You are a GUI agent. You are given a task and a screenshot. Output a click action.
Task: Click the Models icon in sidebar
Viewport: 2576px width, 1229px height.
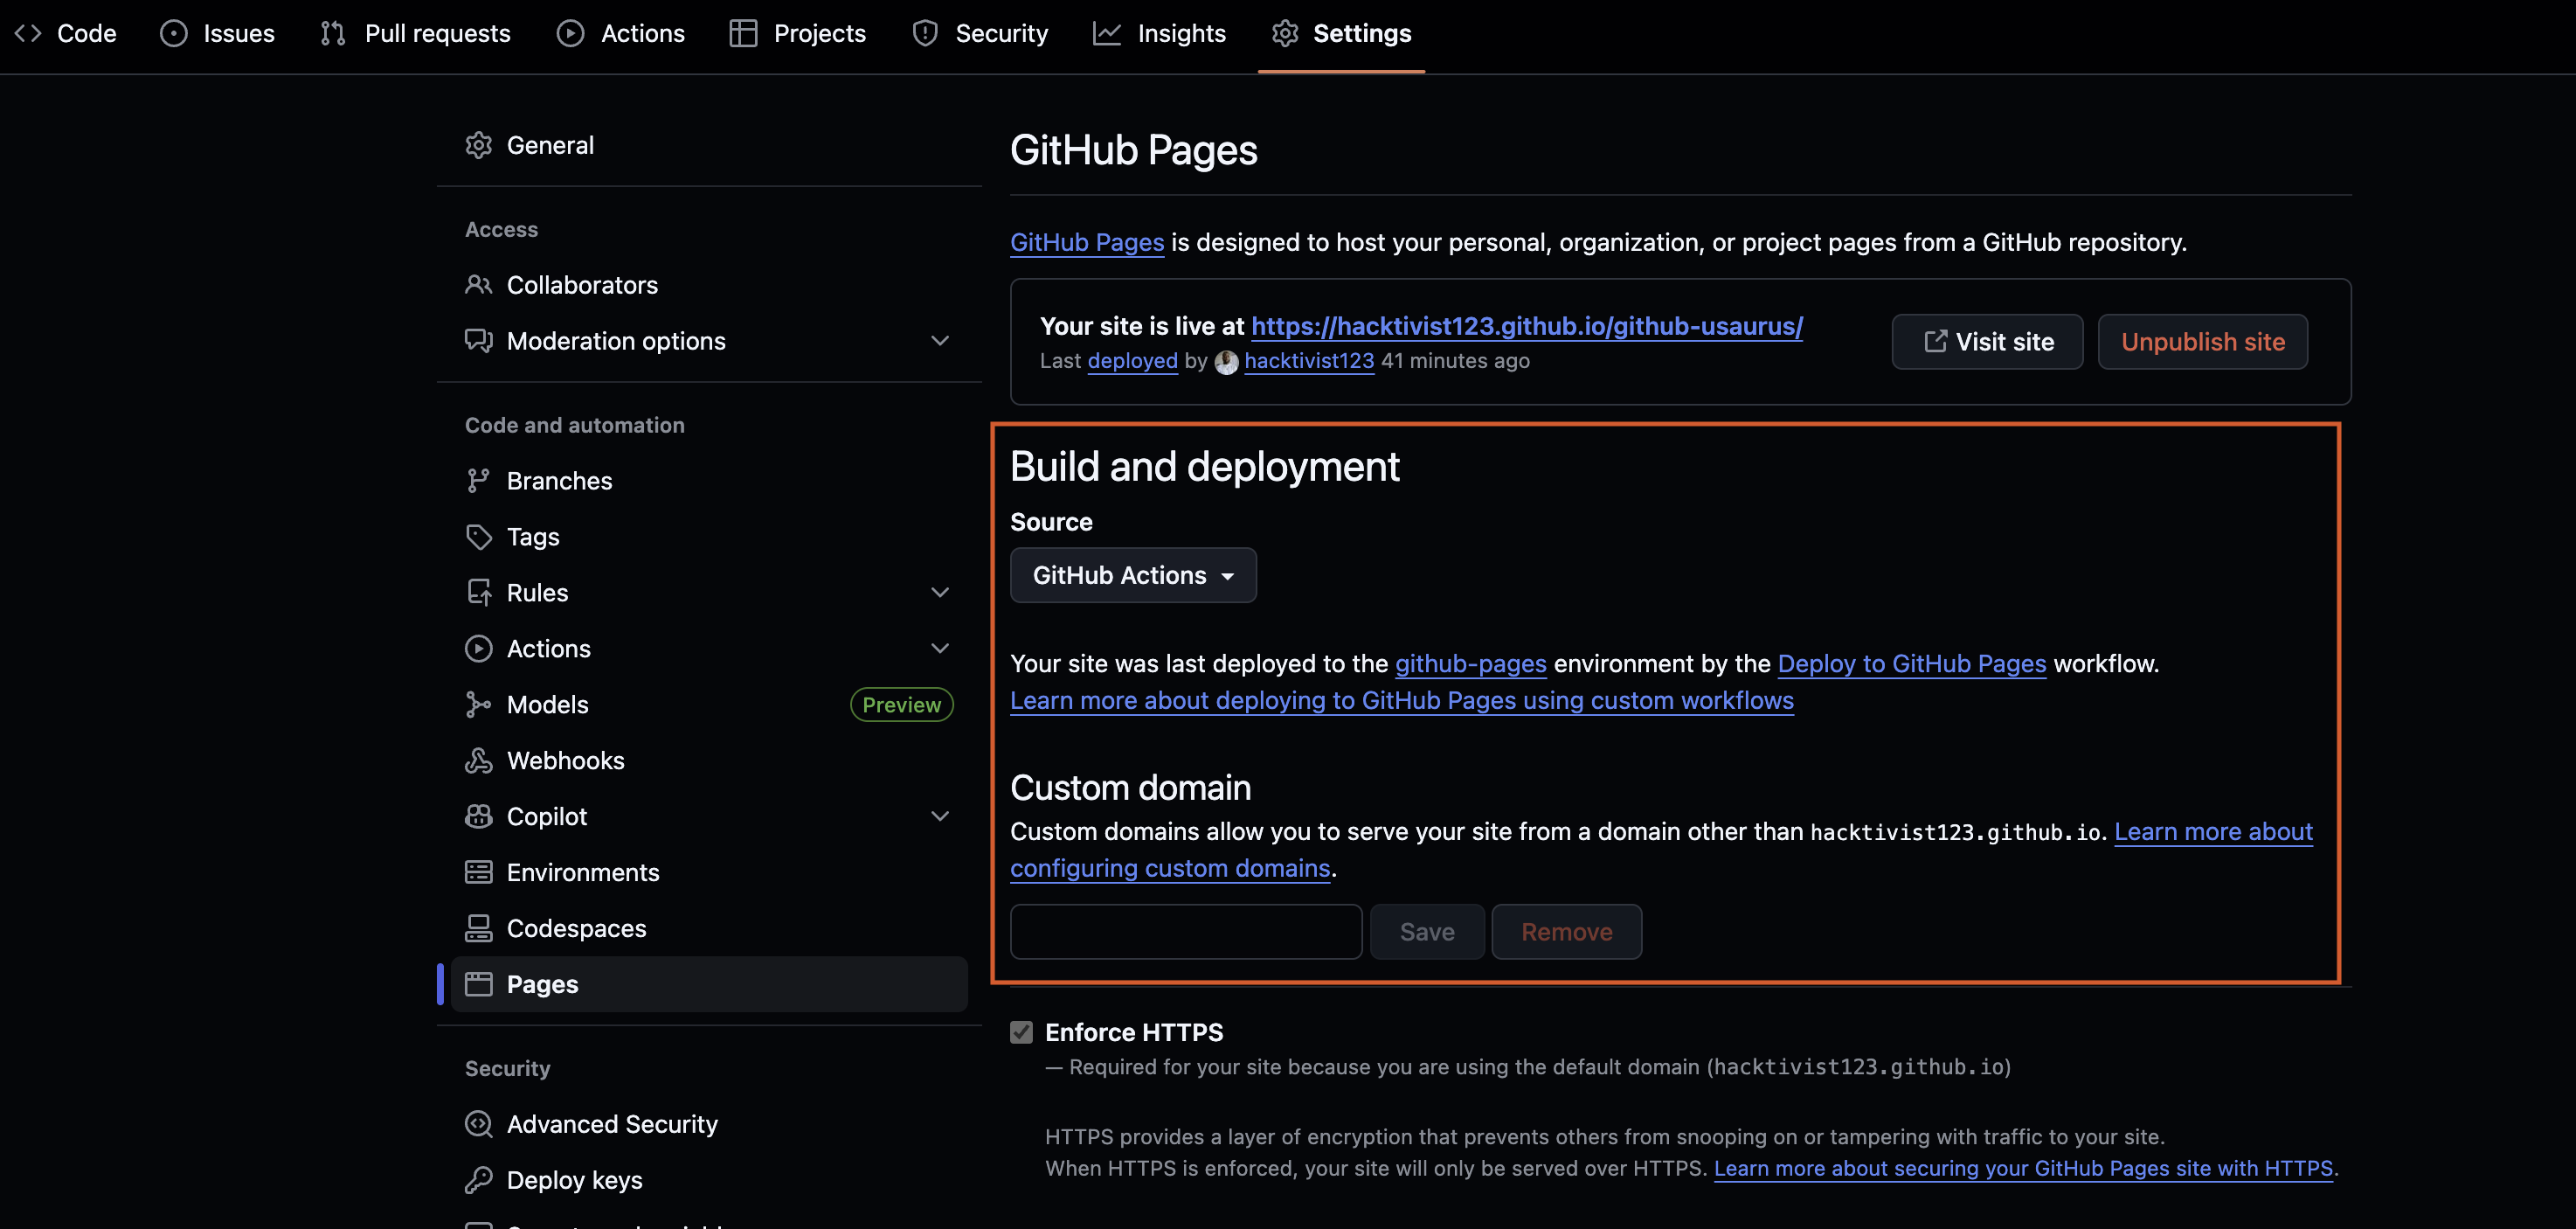pos(479,705)
